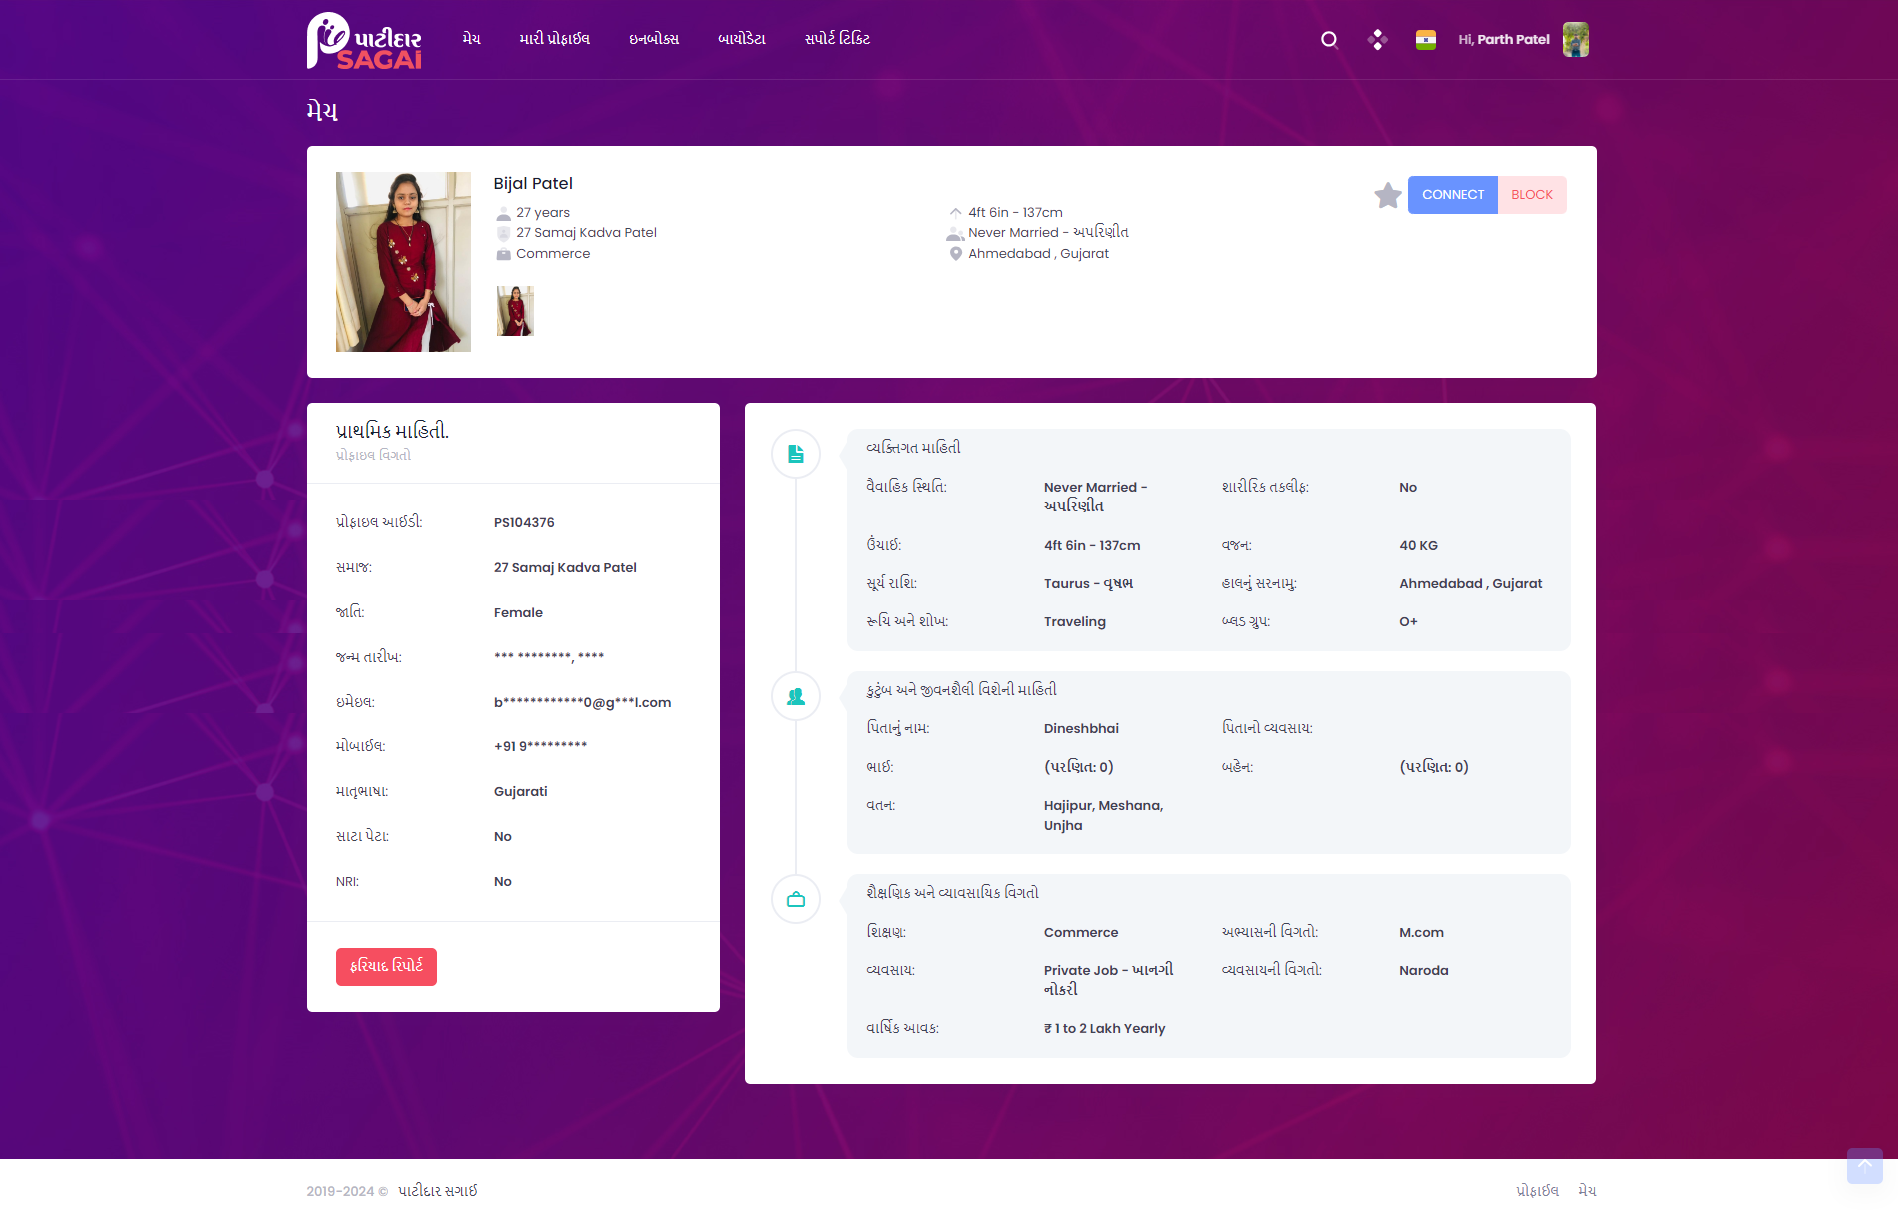Click the CONNECT button

coord(1452,194)
